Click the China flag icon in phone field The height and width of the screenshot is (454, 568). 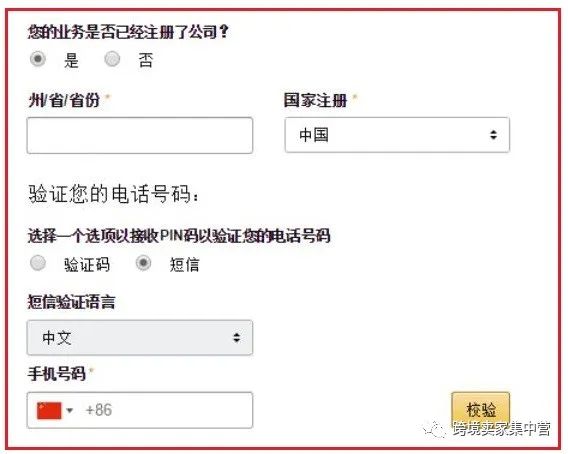coord(49,411)
